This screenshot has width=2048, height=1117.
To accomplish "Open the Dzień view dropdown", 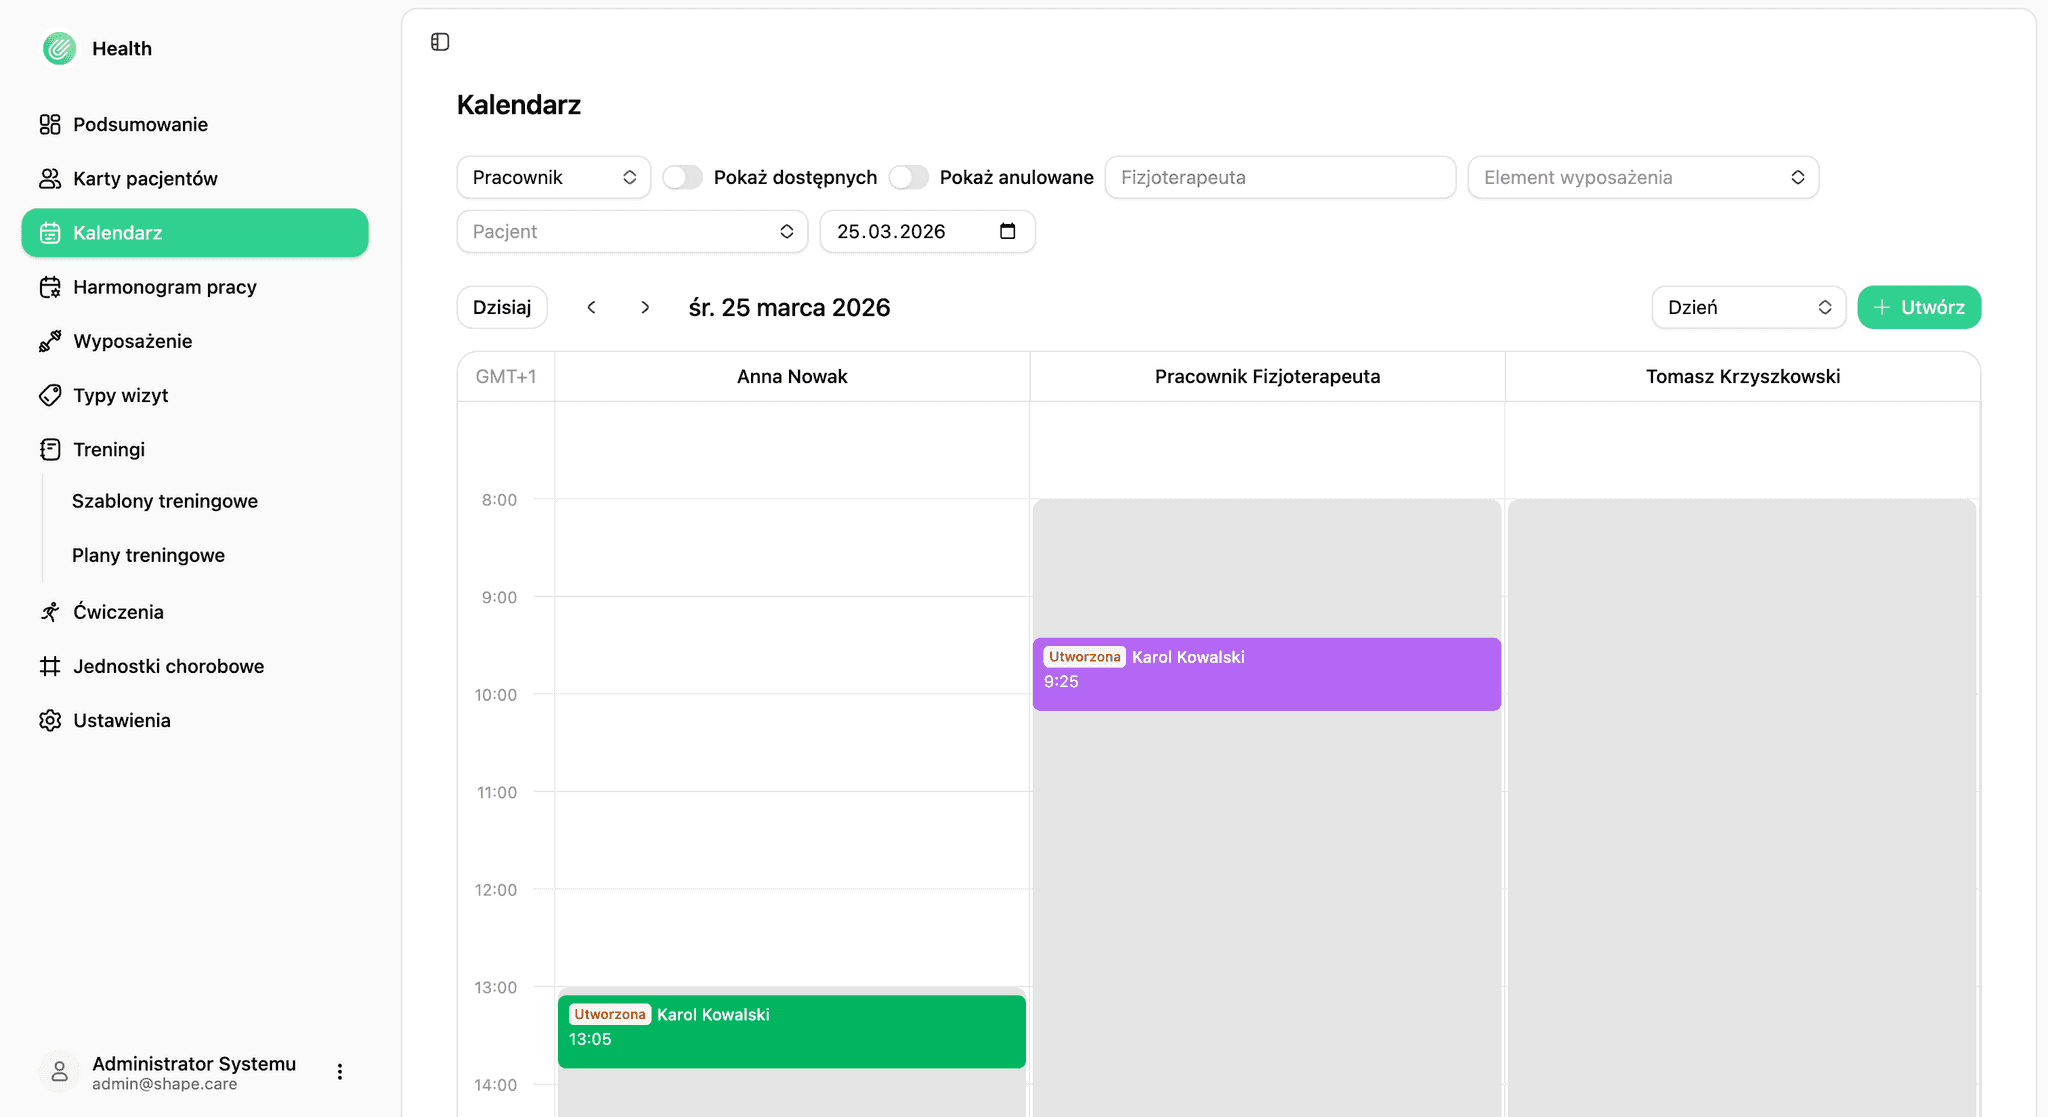I will tap(1749, 307).
